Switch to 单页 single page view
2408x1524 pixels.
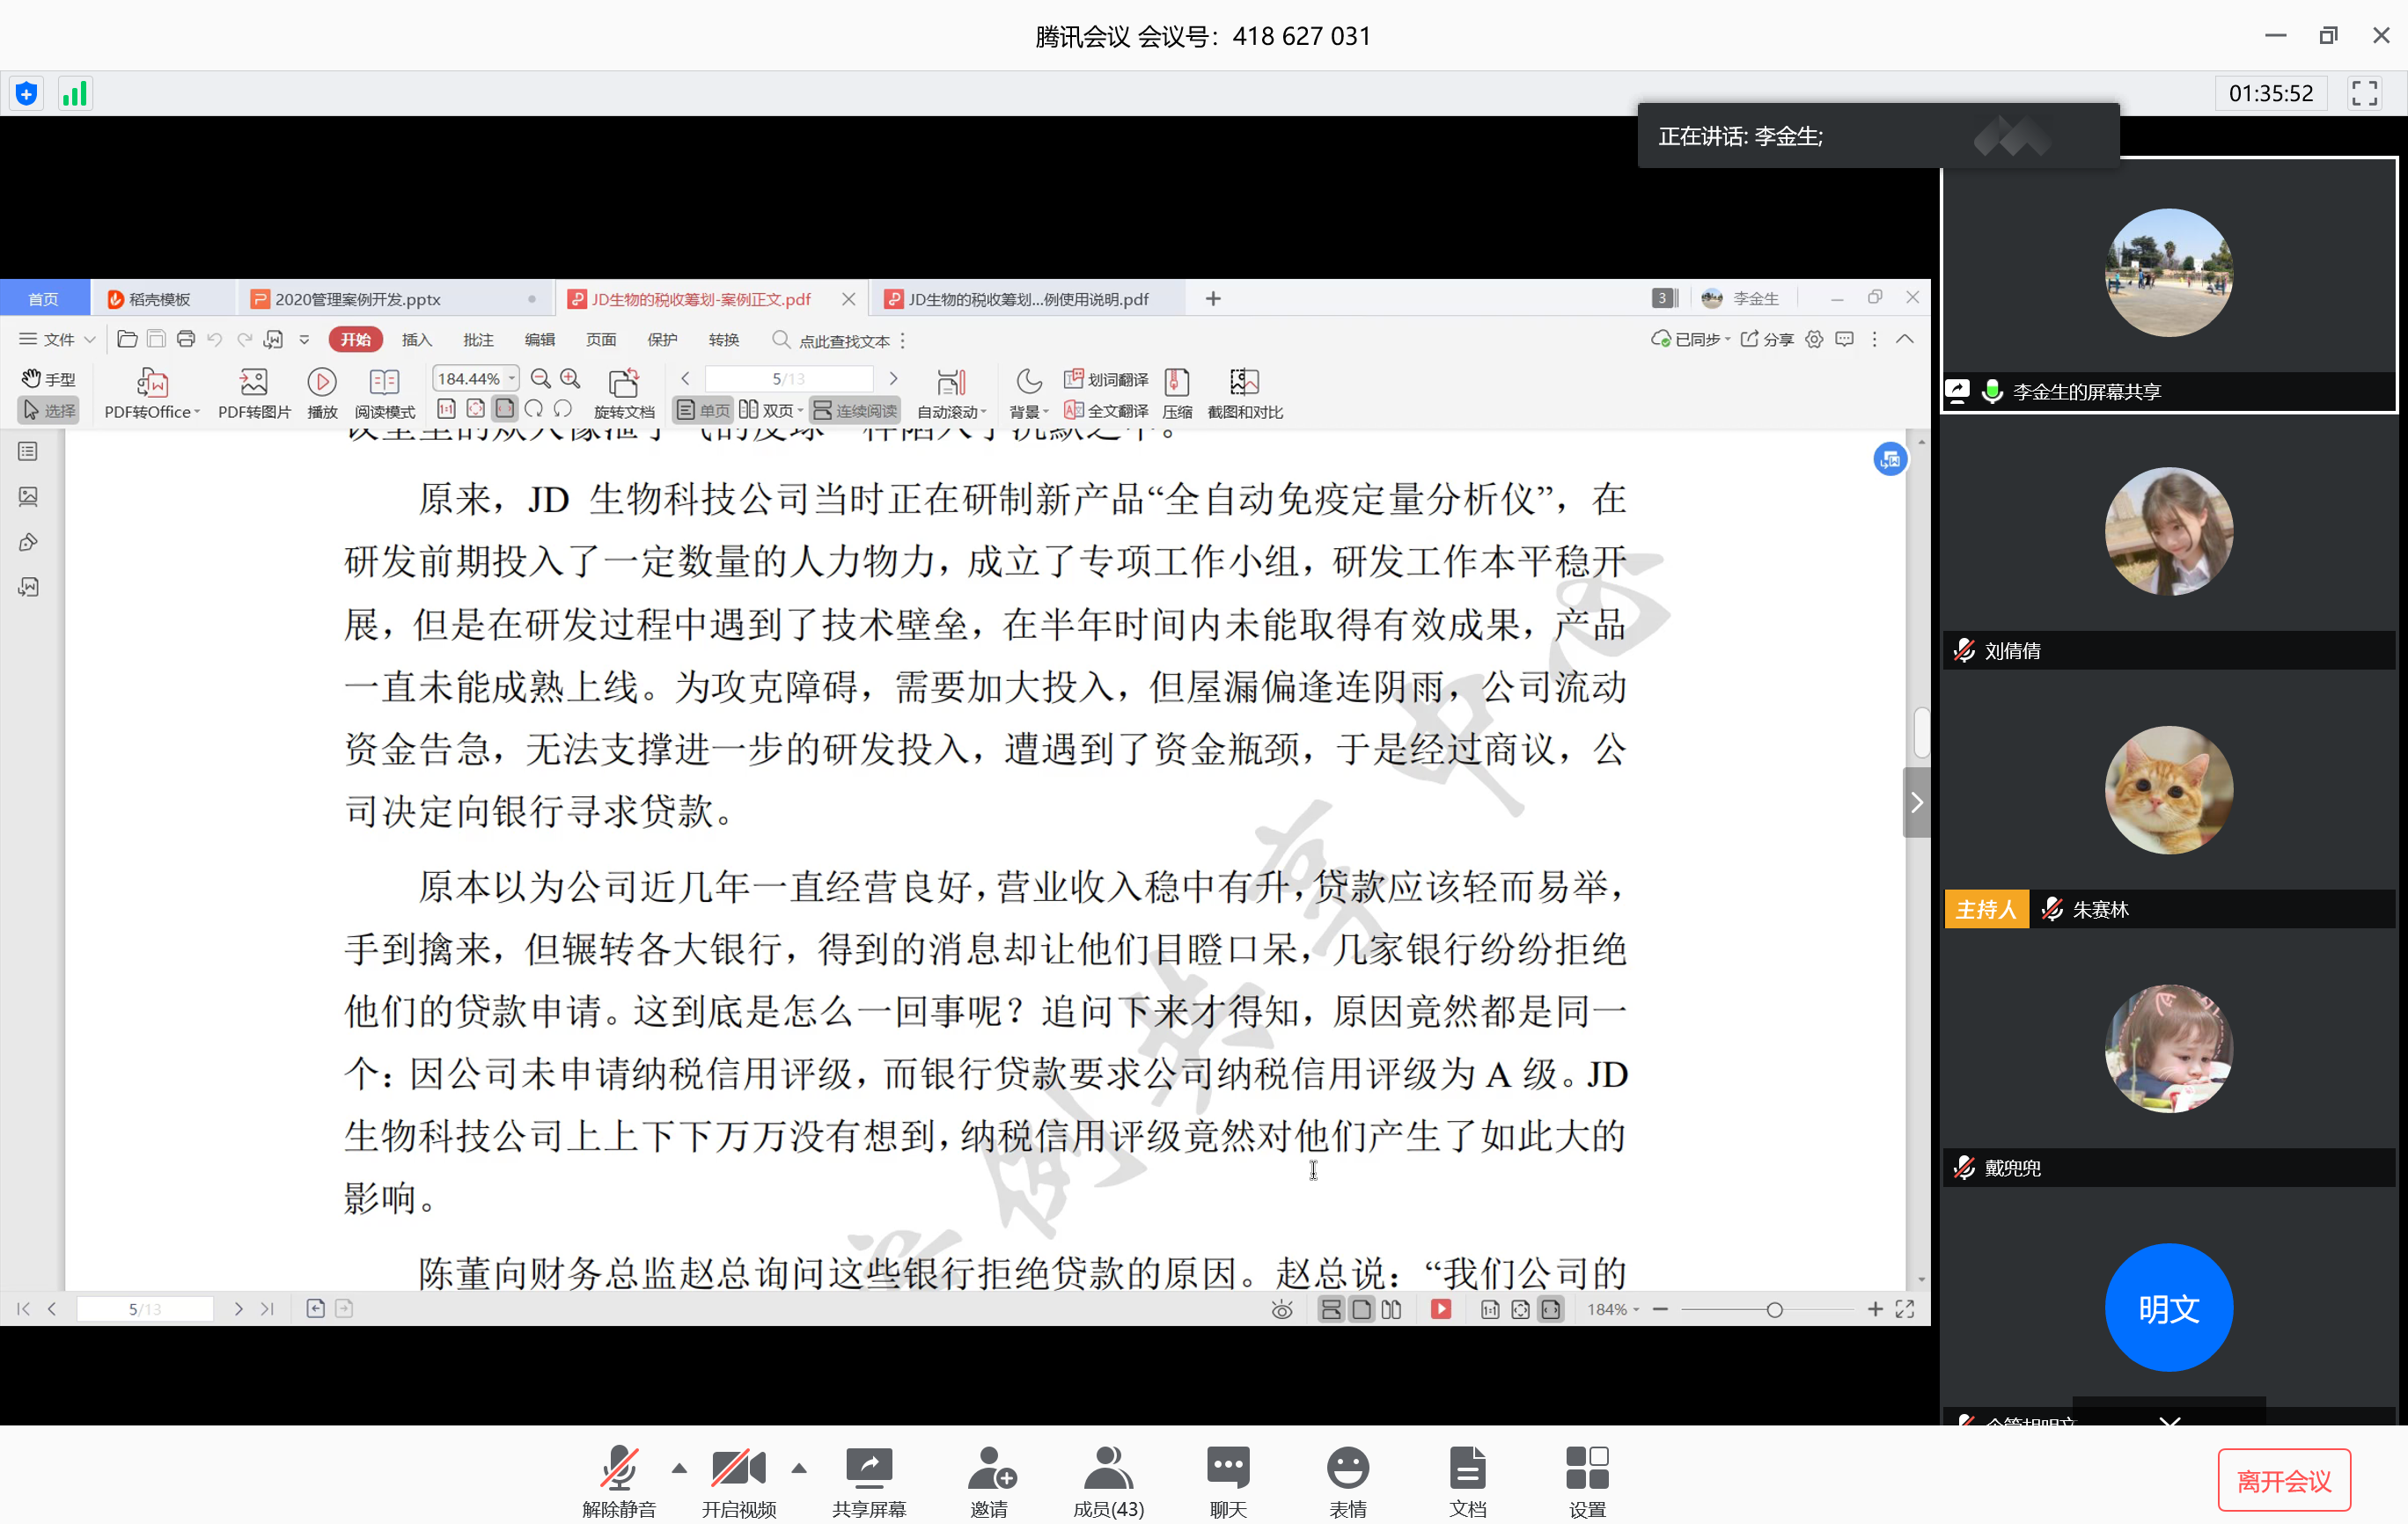point(703,410)
